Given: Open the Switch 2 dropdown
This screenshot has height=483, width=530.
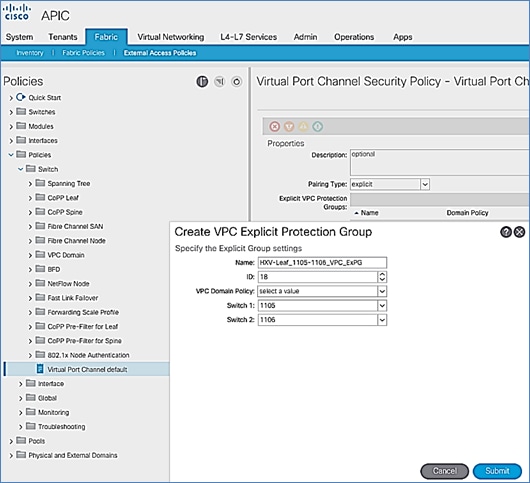Looking at the screenshot, I should coord(382,320).
